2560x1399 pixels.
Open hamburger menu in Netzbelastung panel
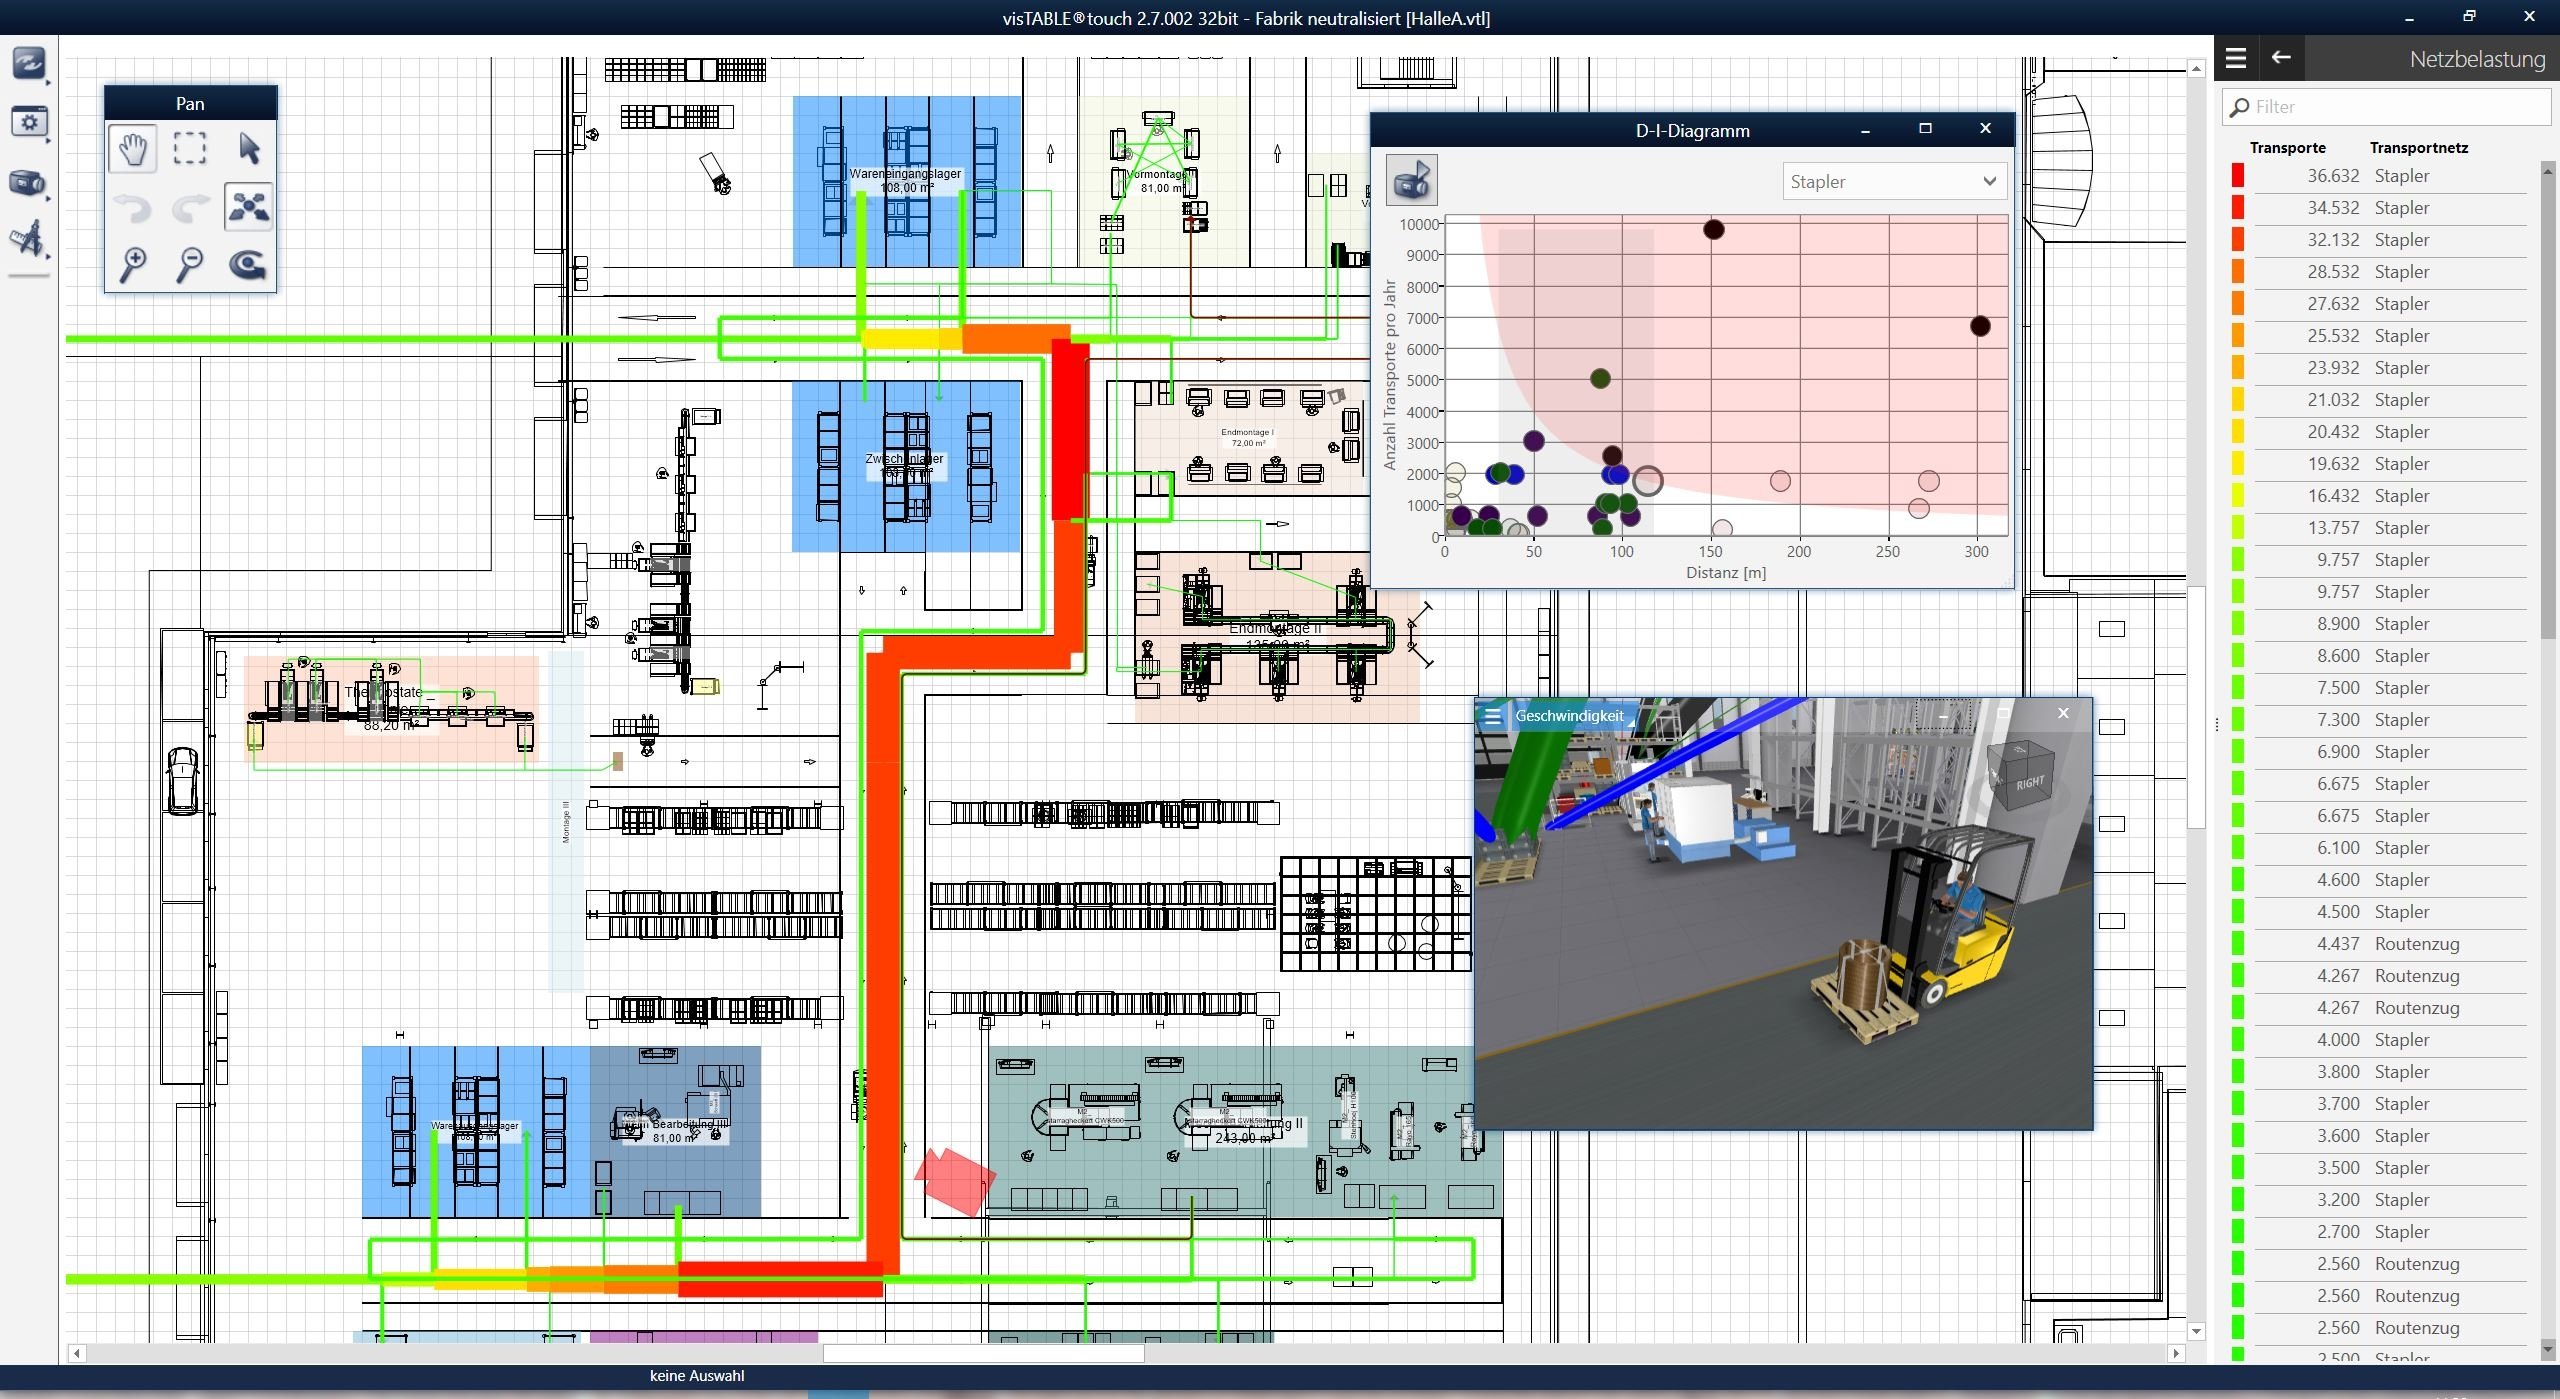(x=2236, y=59)
